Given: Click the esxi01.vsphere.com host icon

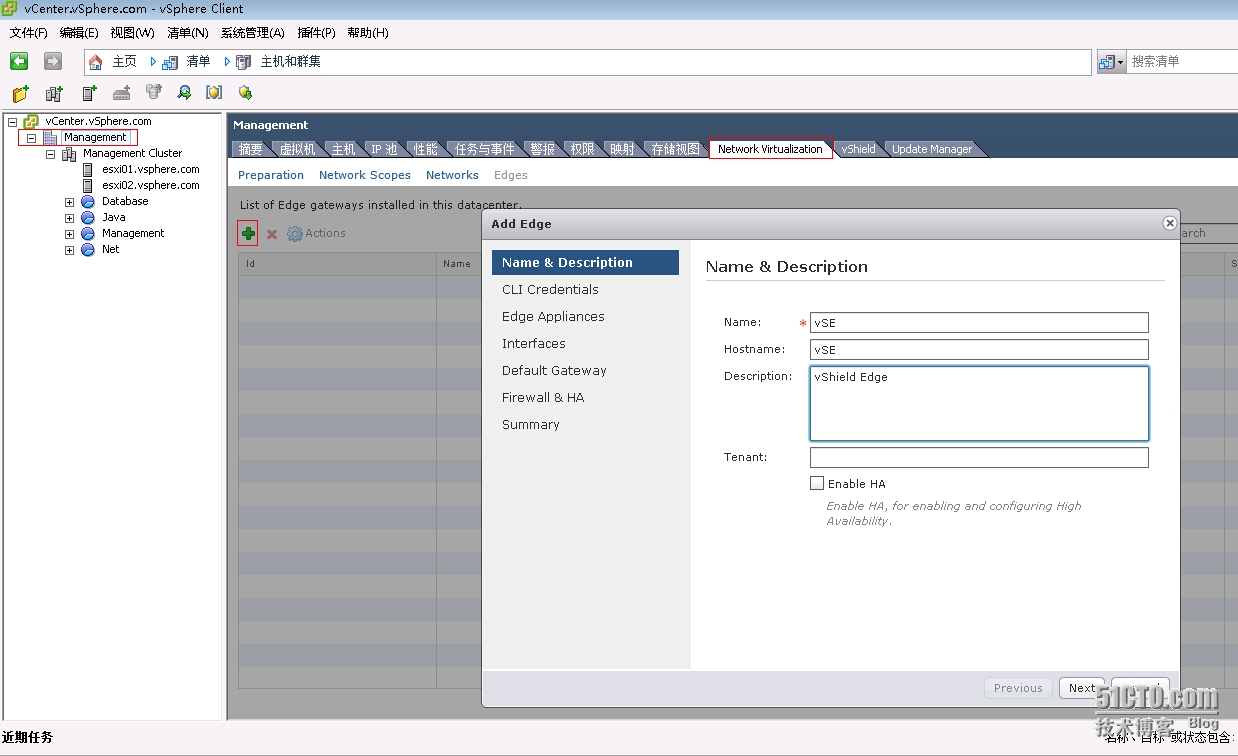Looking at the screenshot, I should click(88, 169).
